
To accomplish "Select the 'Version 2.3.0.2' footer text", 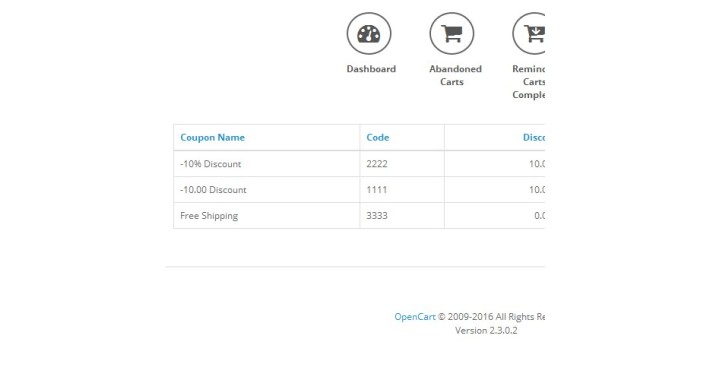I will [x=486, y=331].
